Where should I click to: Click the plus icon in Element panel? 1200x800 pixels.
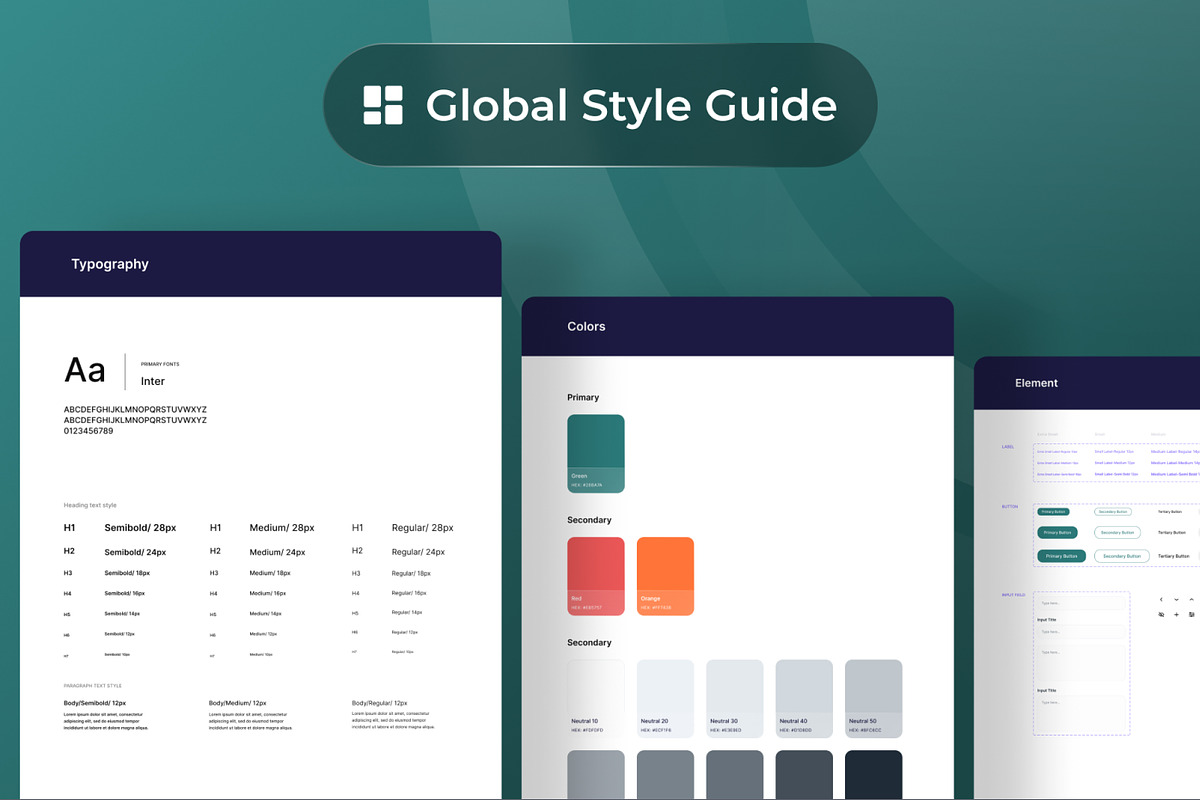pos(1176,614)
